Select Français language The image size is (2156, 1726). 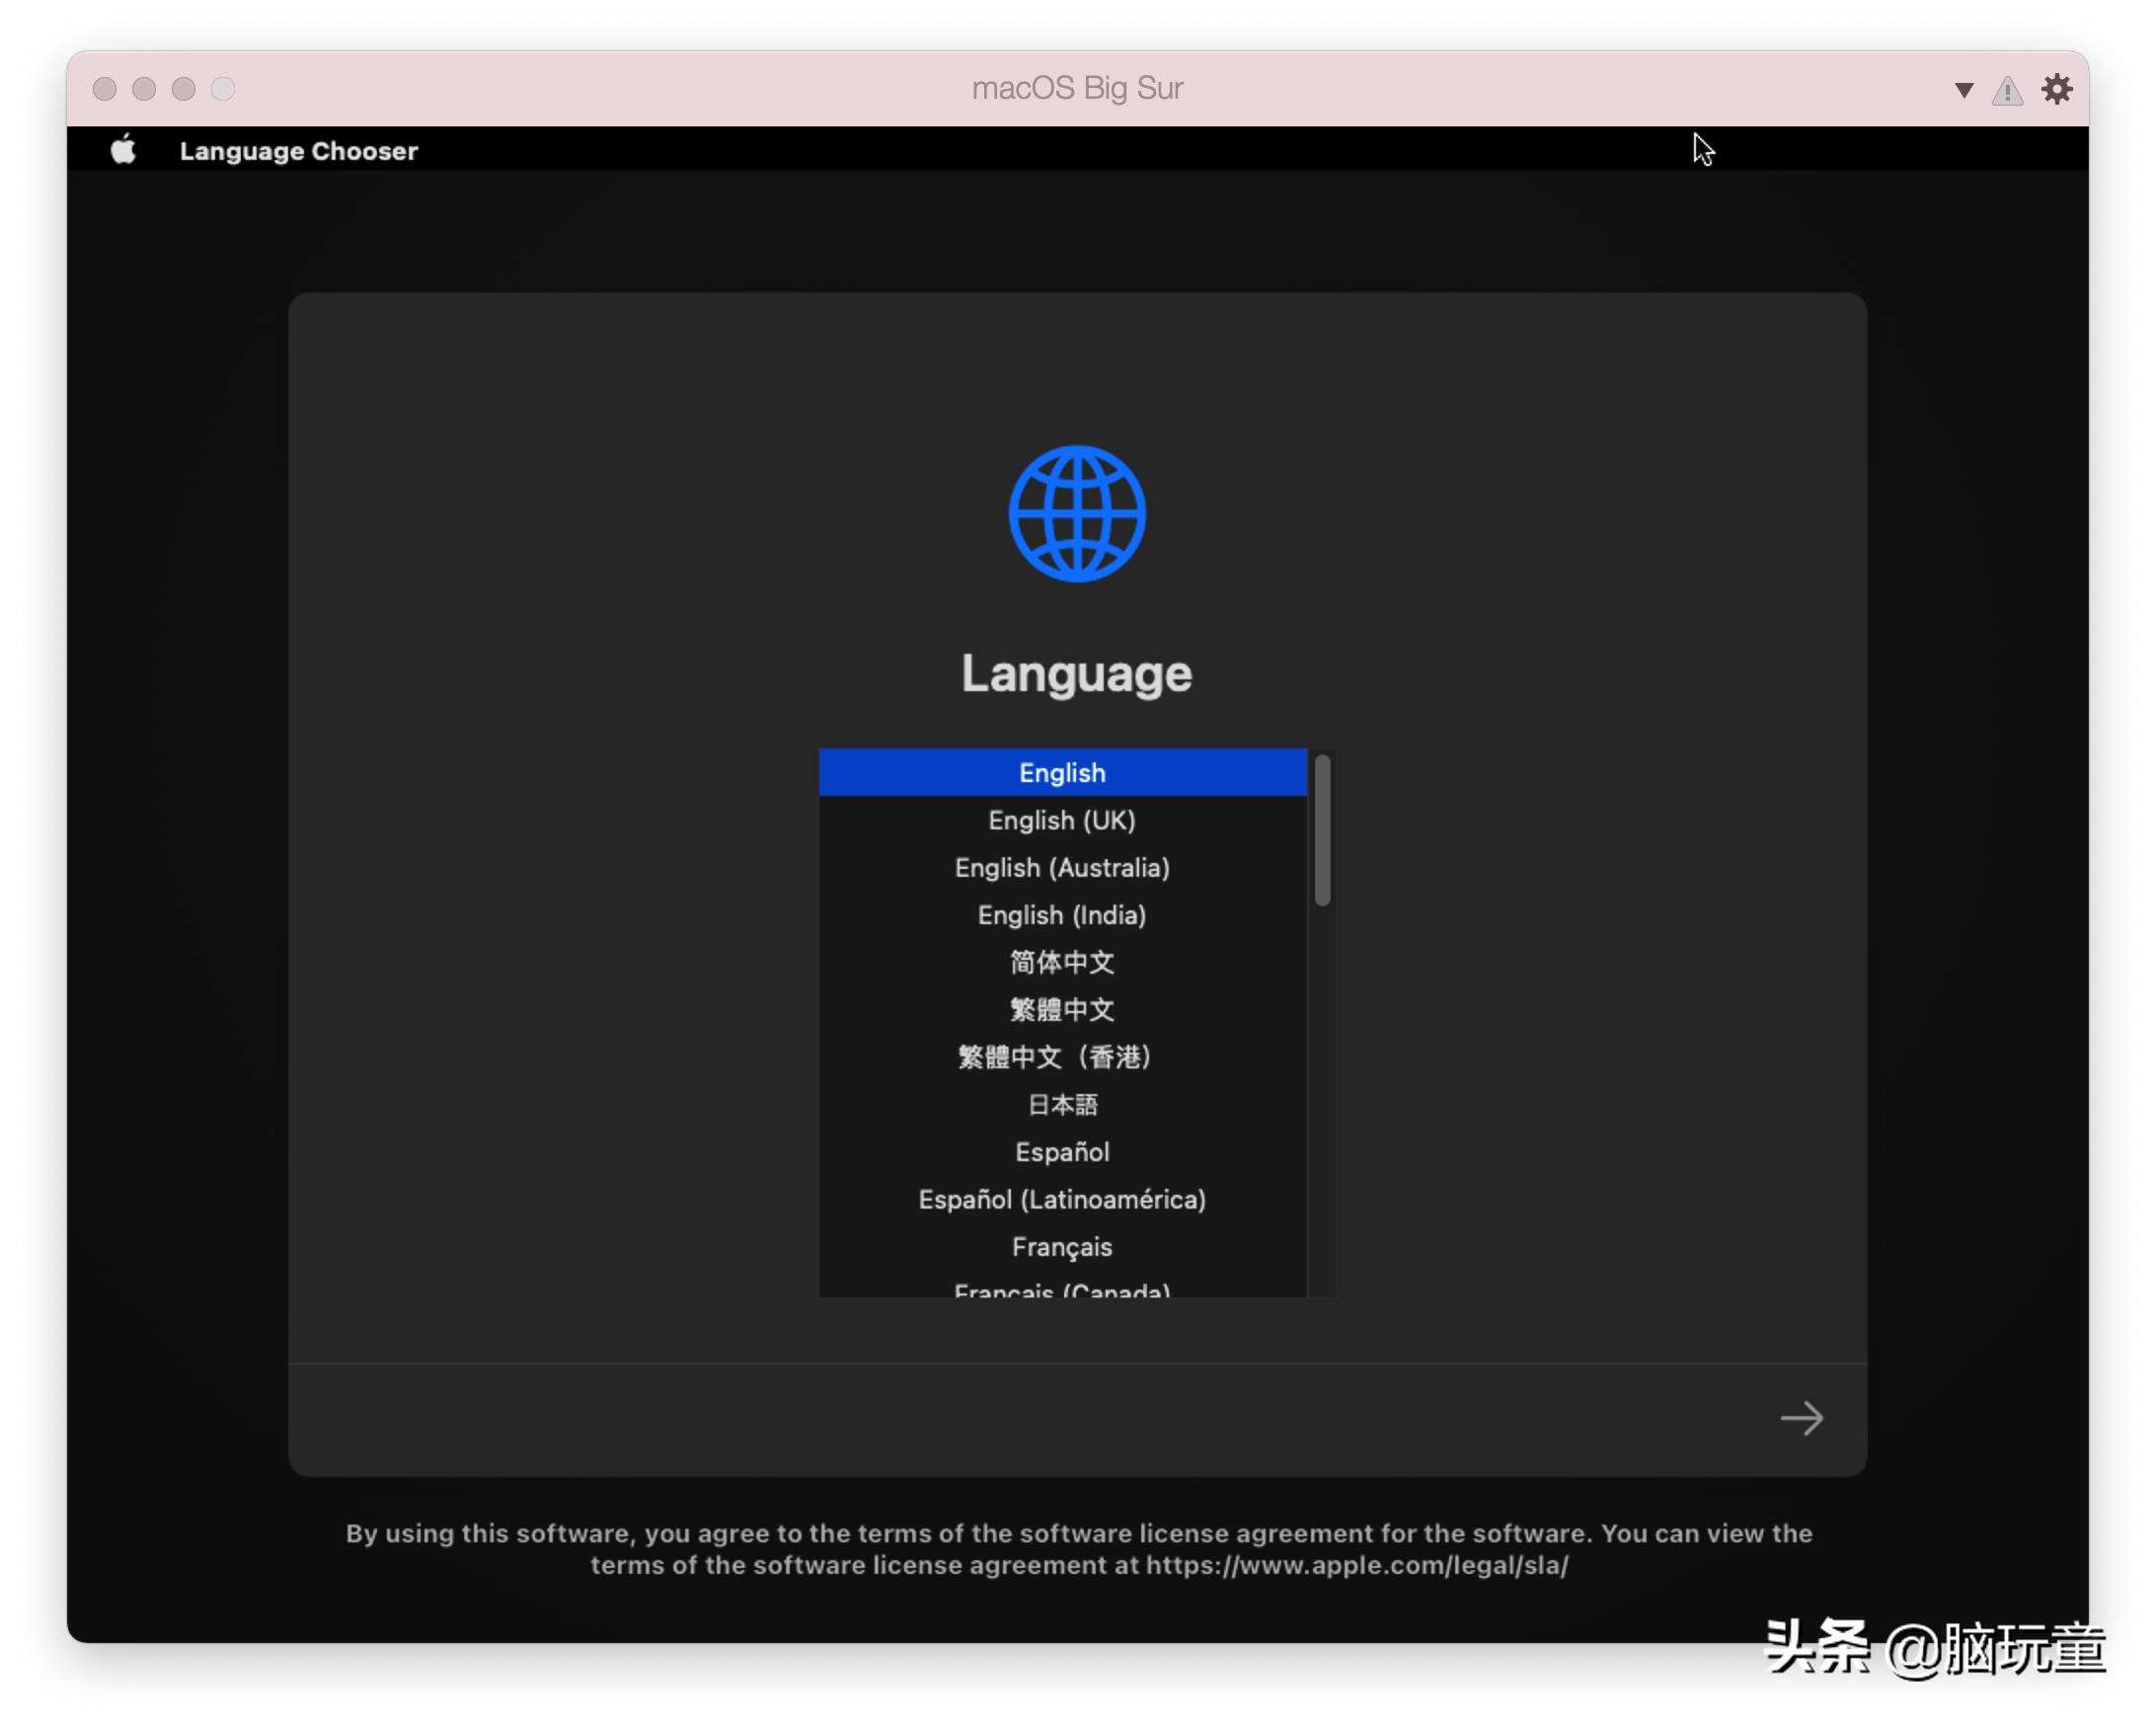[x=1061, y=1247]
